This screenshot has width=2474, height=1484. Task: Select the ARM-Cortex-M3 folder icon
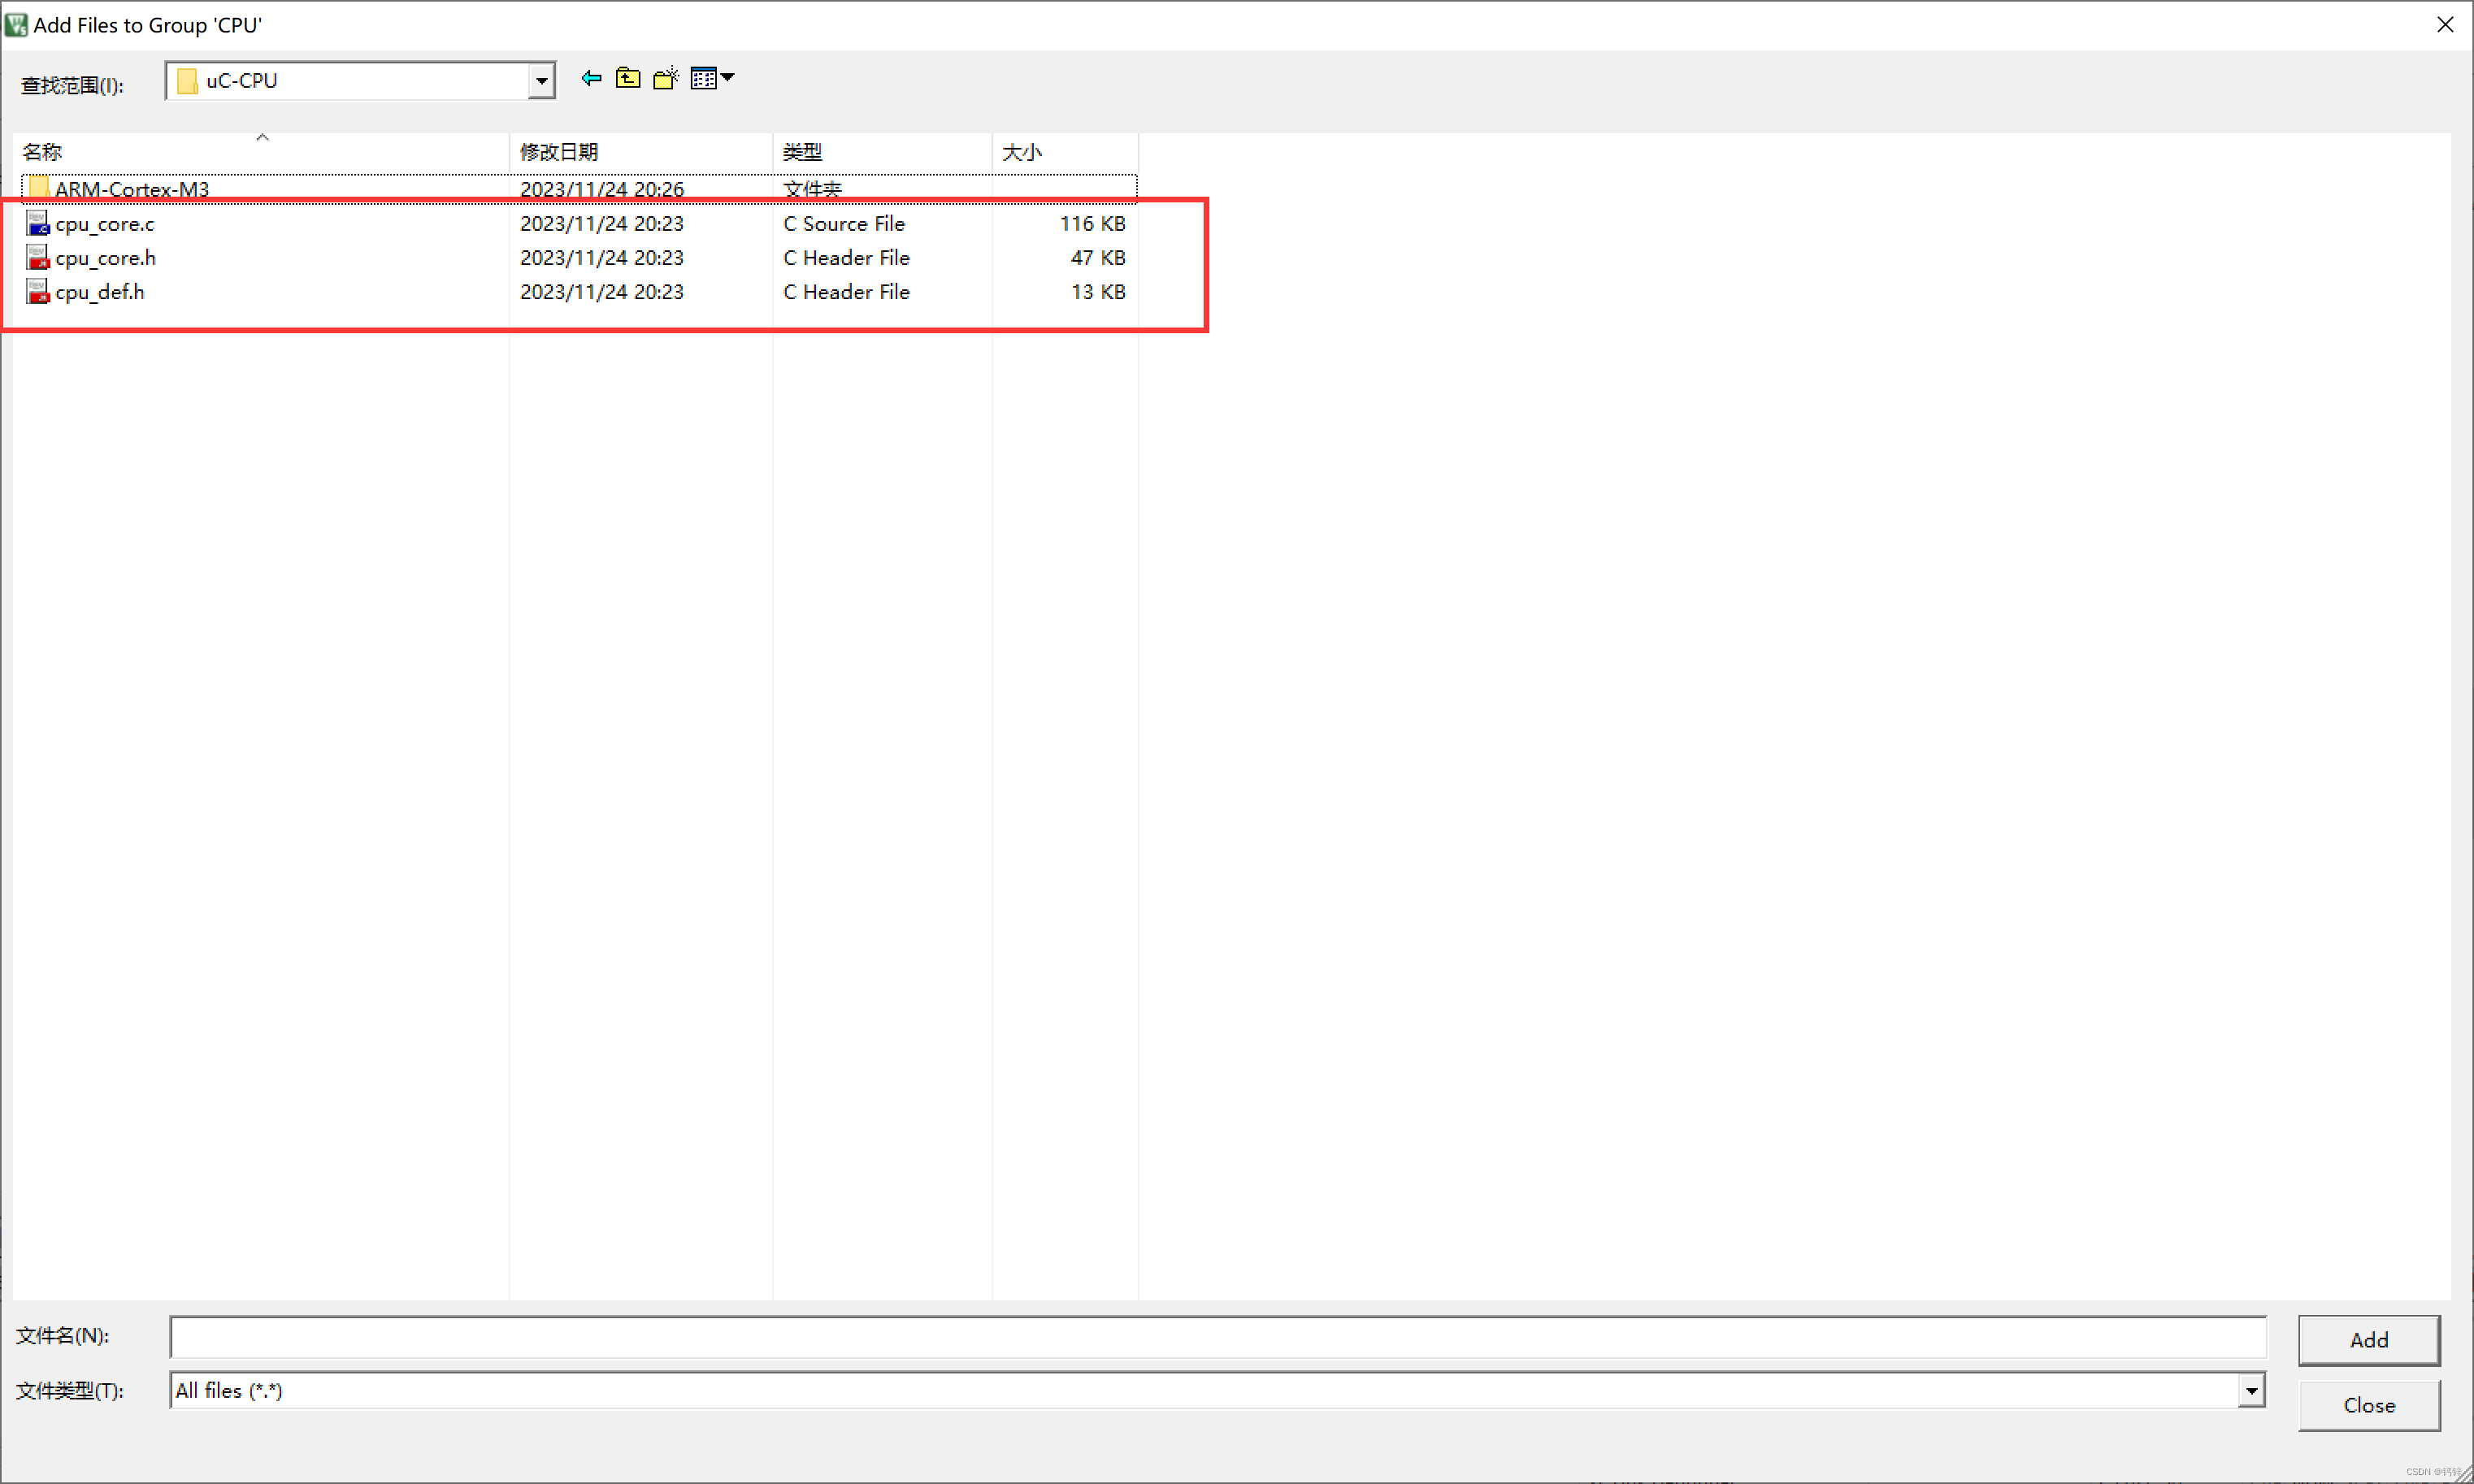pos(39,188)
